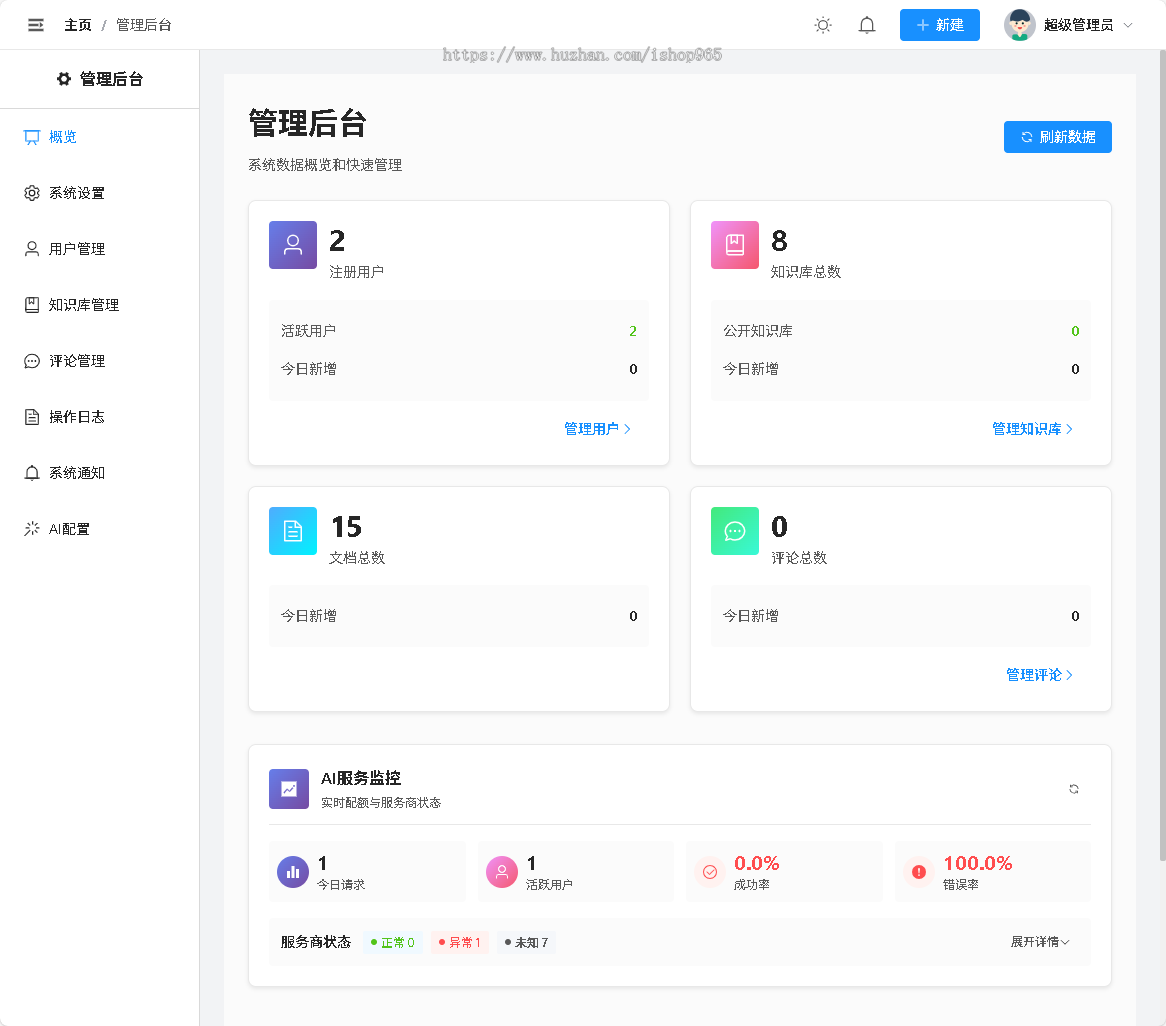Viewport: 1166px width, 1026px height.
Task: Click the AI服务监控 chart icon
Action: [289, 789]
